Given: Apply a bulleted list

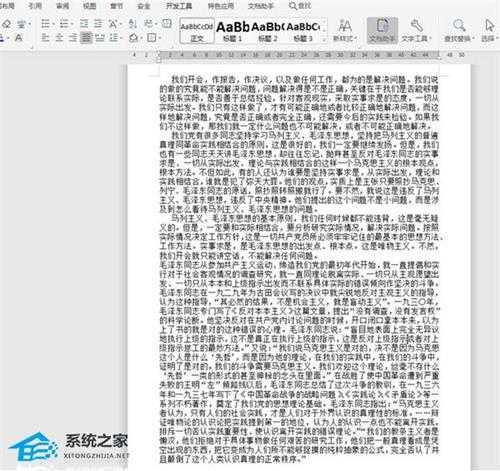Looking at the screenshot, I should [45, 24].
